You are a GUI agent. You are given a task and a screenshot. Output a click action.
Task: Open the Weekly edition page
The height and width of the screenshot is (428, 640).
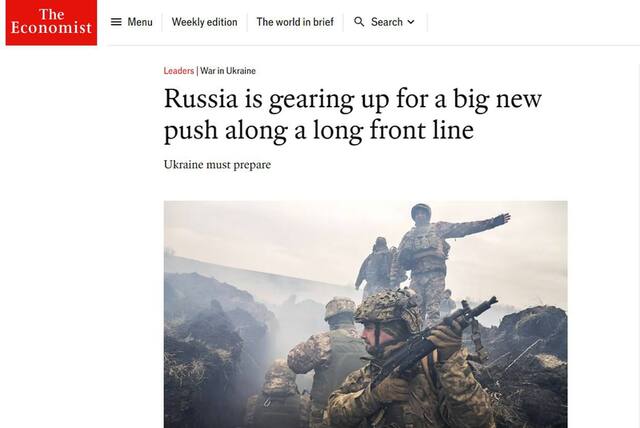pos(204,22)
